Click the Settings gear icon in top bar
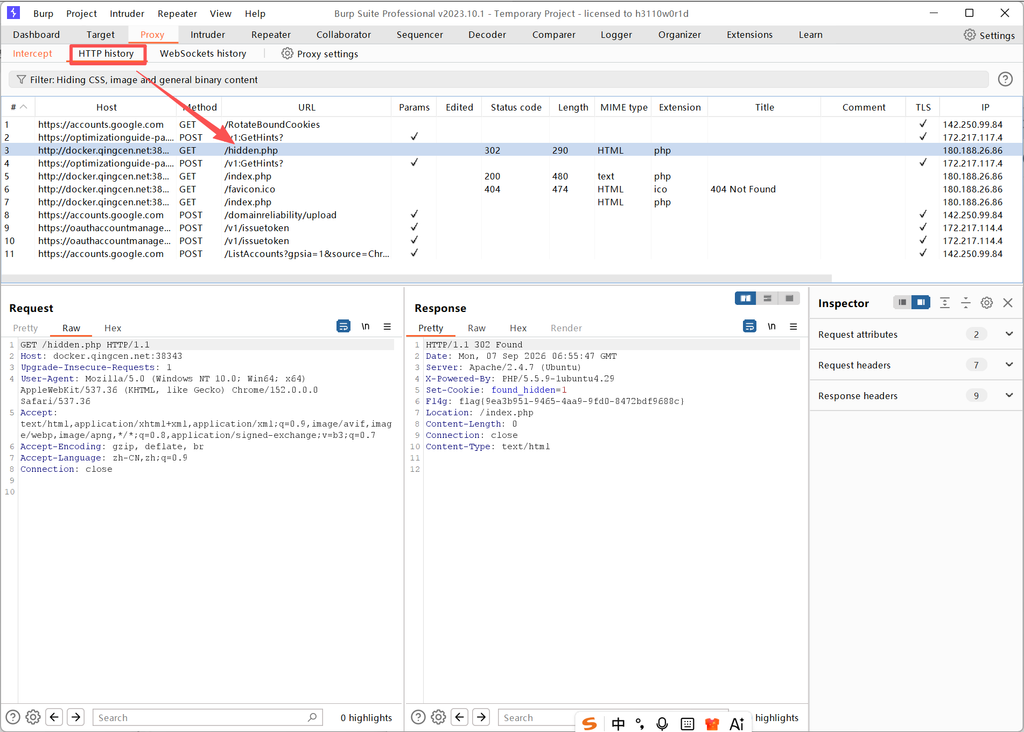Image resolution: width=1024 pixels, height=732 pixels. (970, 35)
